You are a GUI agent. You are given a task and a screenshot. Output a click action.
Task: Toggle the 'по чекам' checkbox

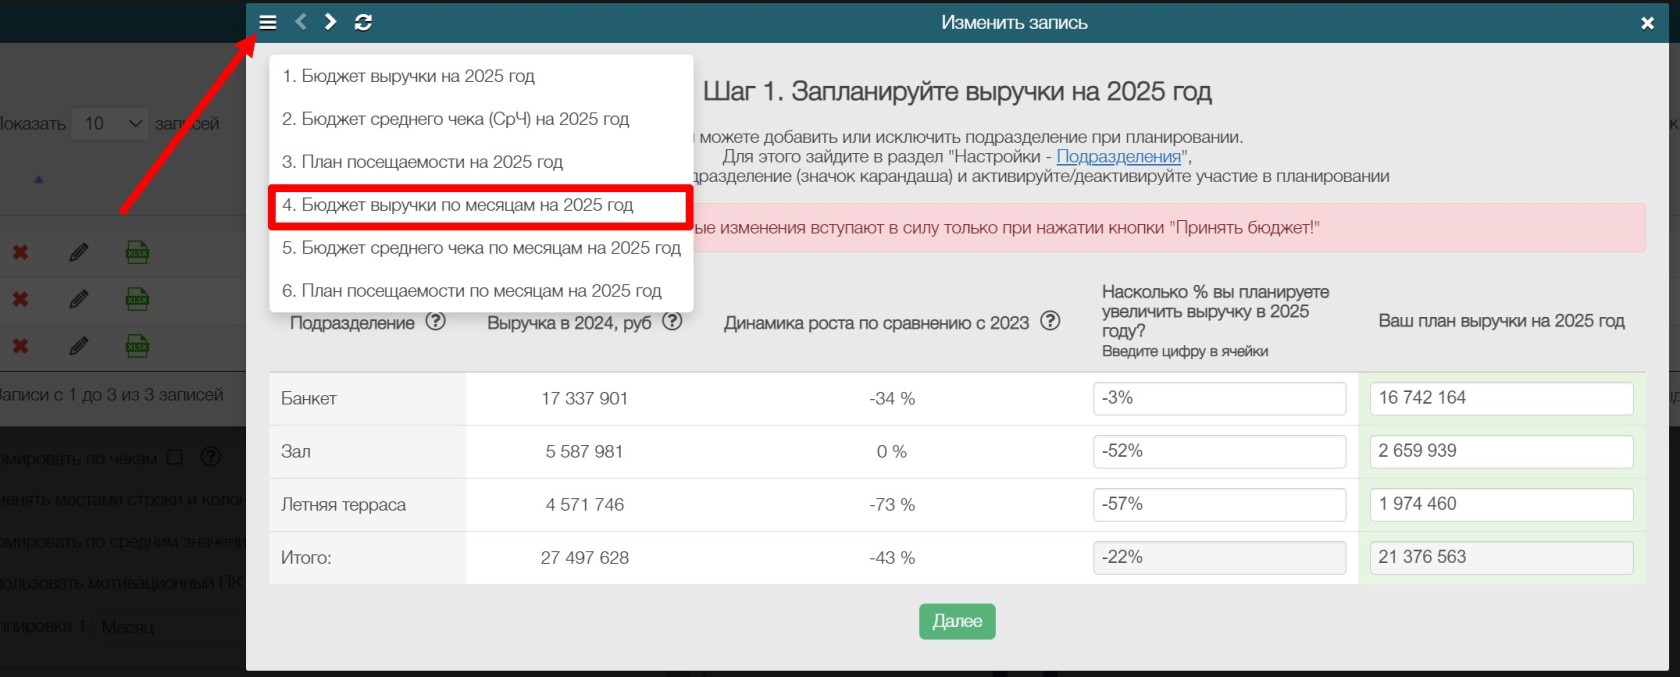pos(175,457)
